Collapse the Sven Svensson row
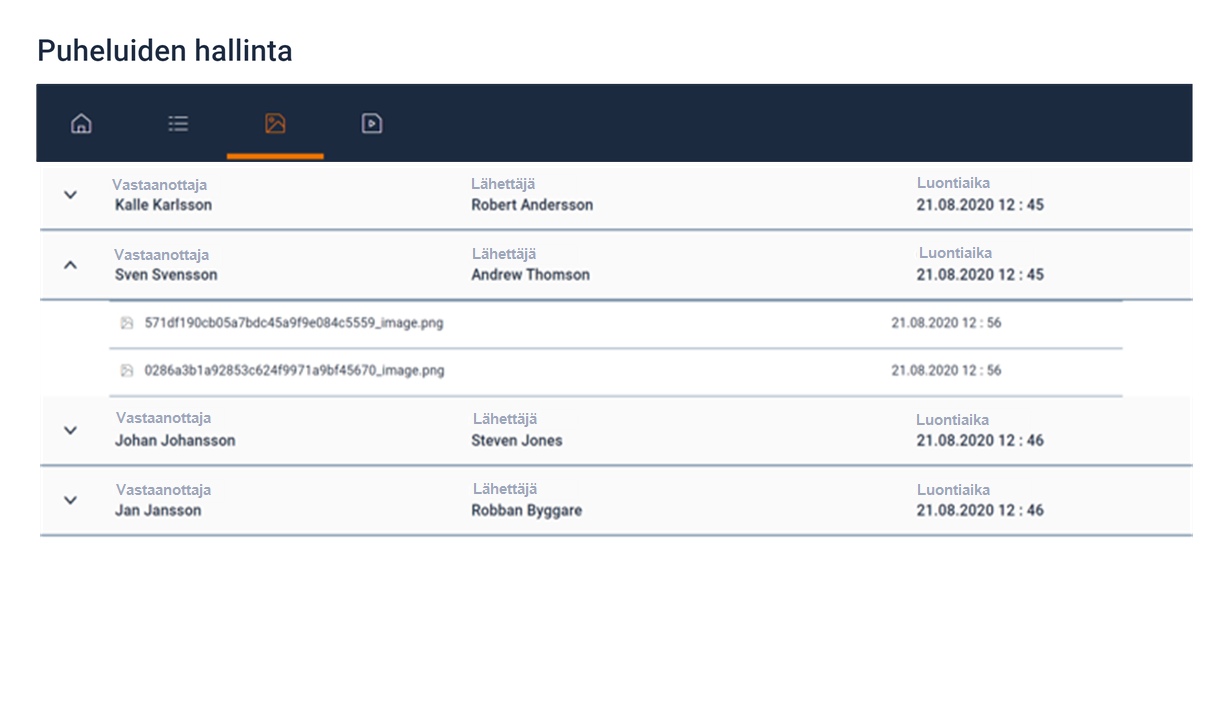1231x706 pixels. point(70,265)
